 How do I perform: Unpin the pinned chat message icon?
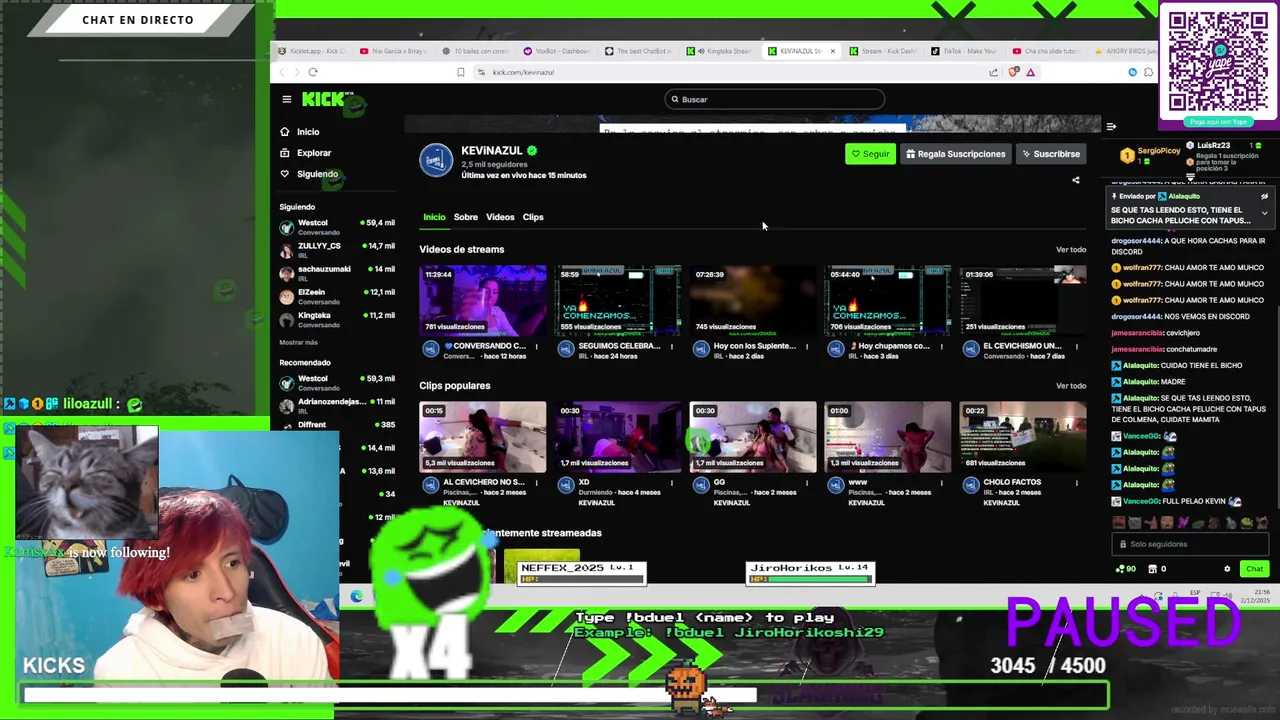click(x=1264, y=197)
